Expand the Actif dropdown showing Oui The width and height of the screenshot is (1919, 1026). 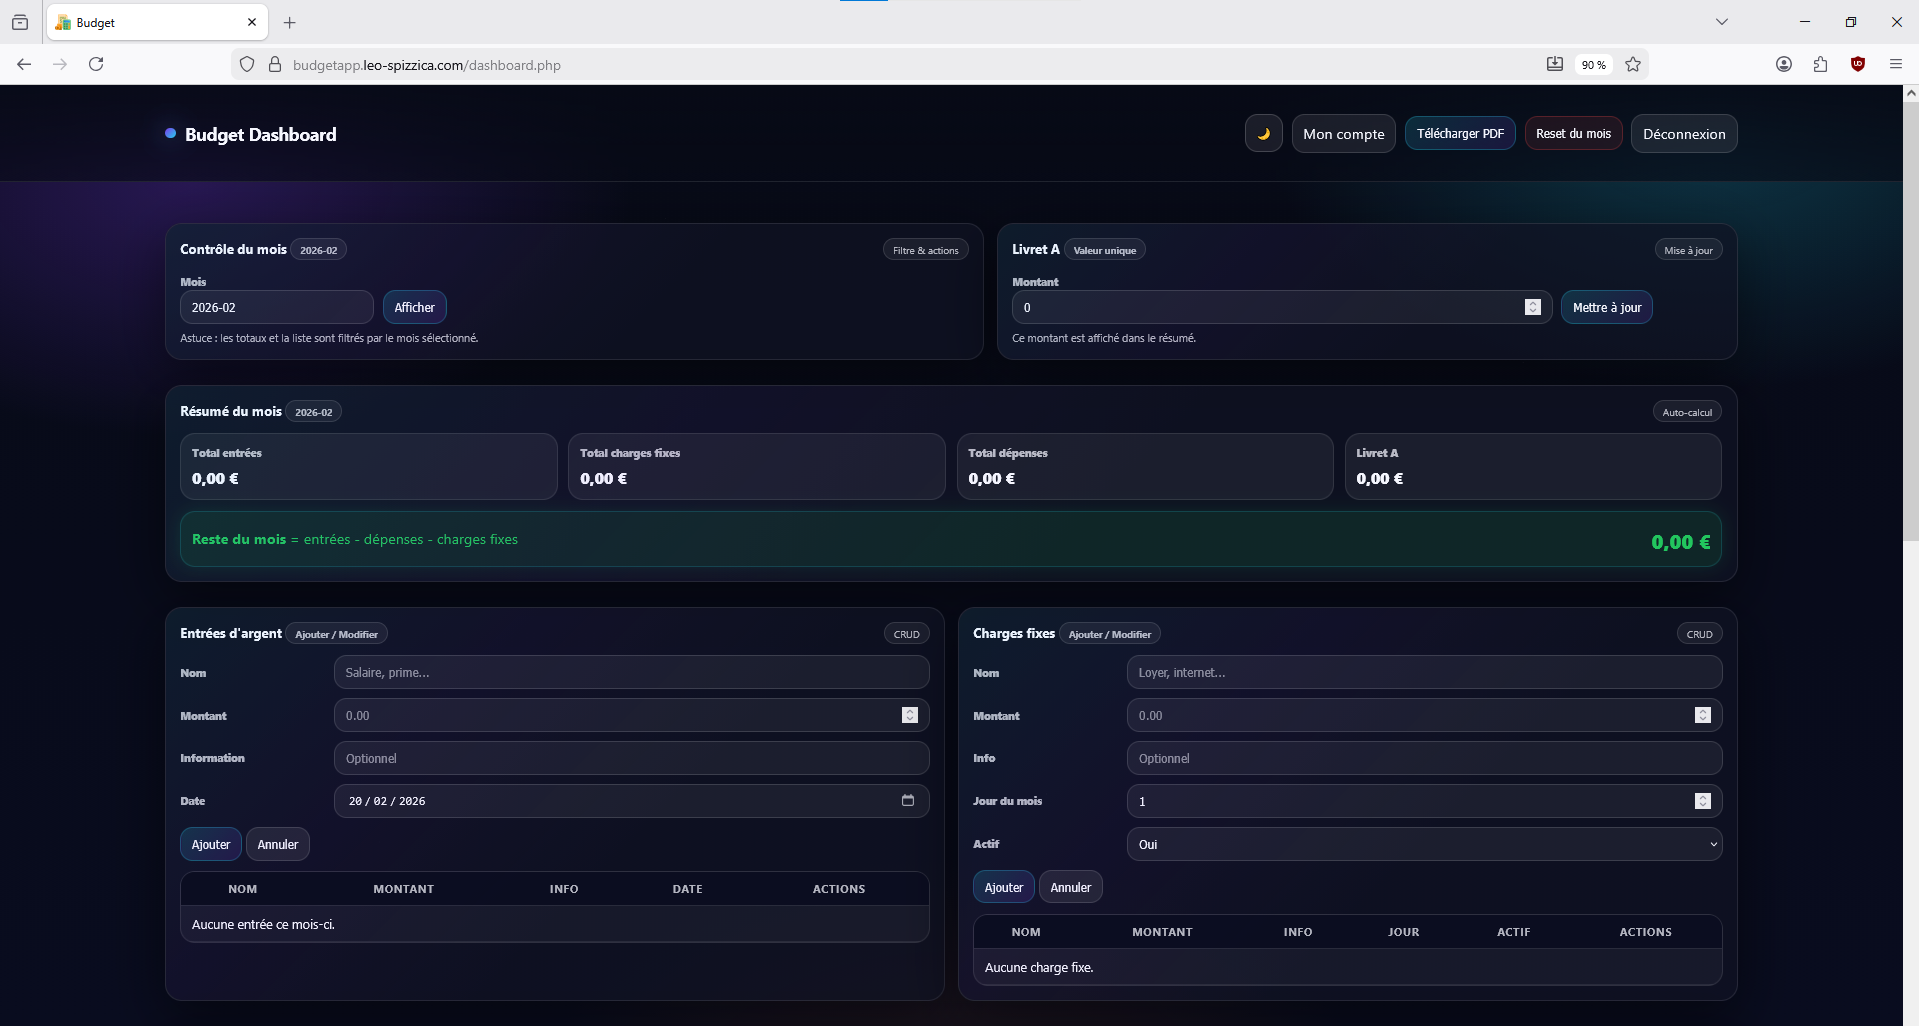pos(1424,844)
